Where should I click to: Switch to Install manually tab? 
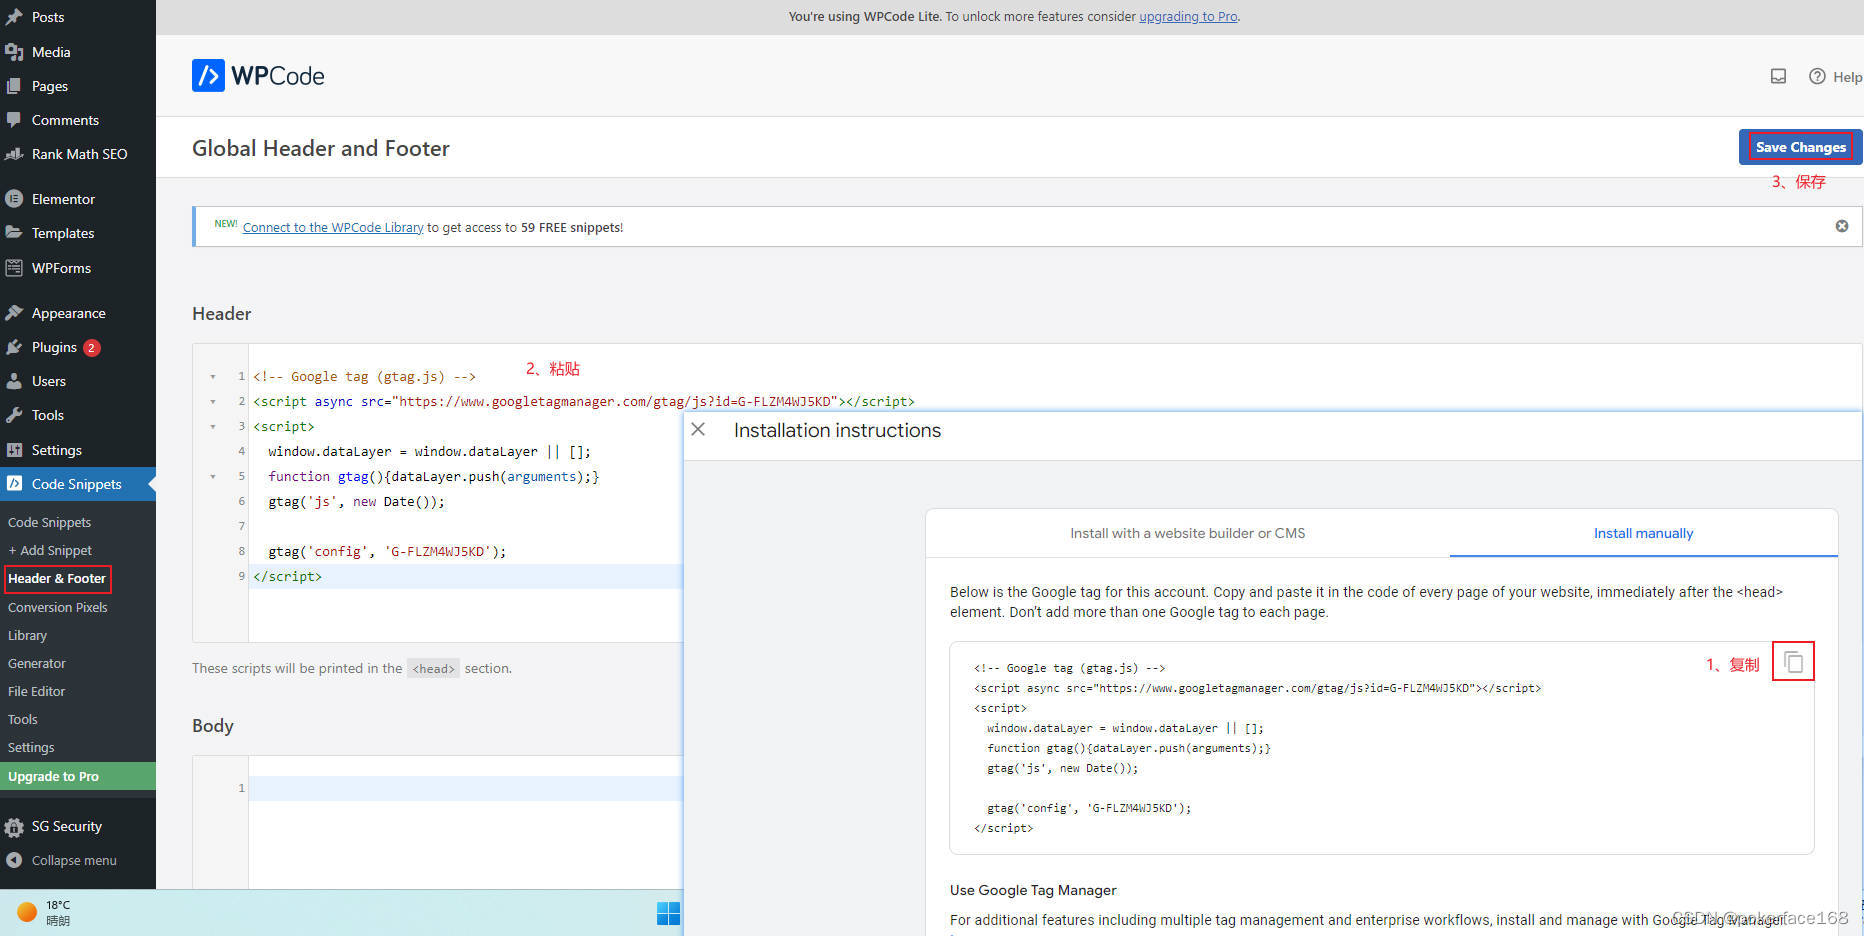[1643, 533]
